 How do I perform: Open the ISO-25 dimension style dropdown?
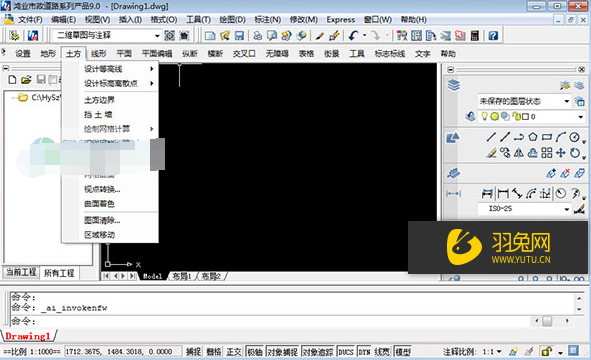coord(567,209)
